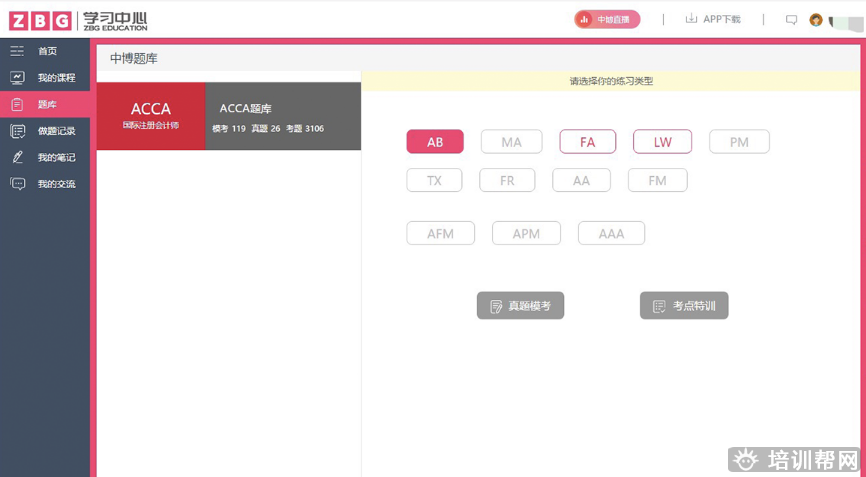The image size is (866, 477).
Task: Select the red ACCA category tile
Action: click(151, 116)
